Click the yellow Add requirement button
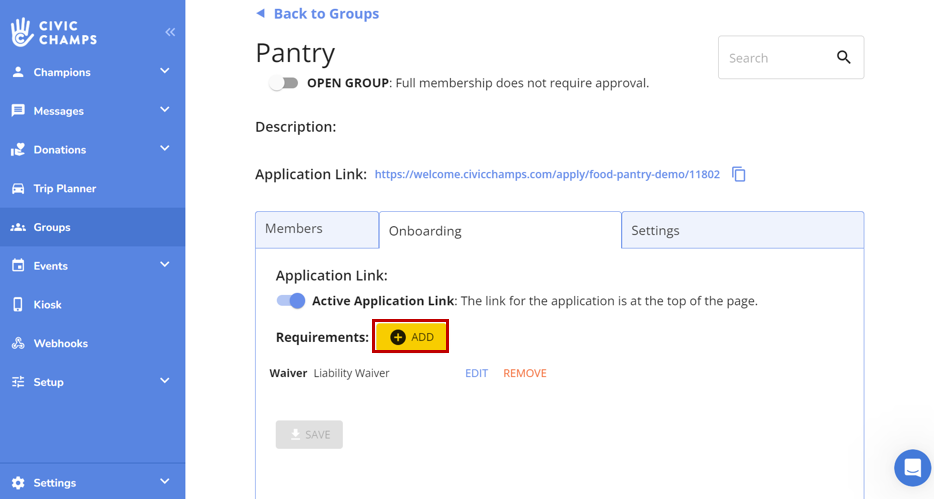 pos(411,337)
